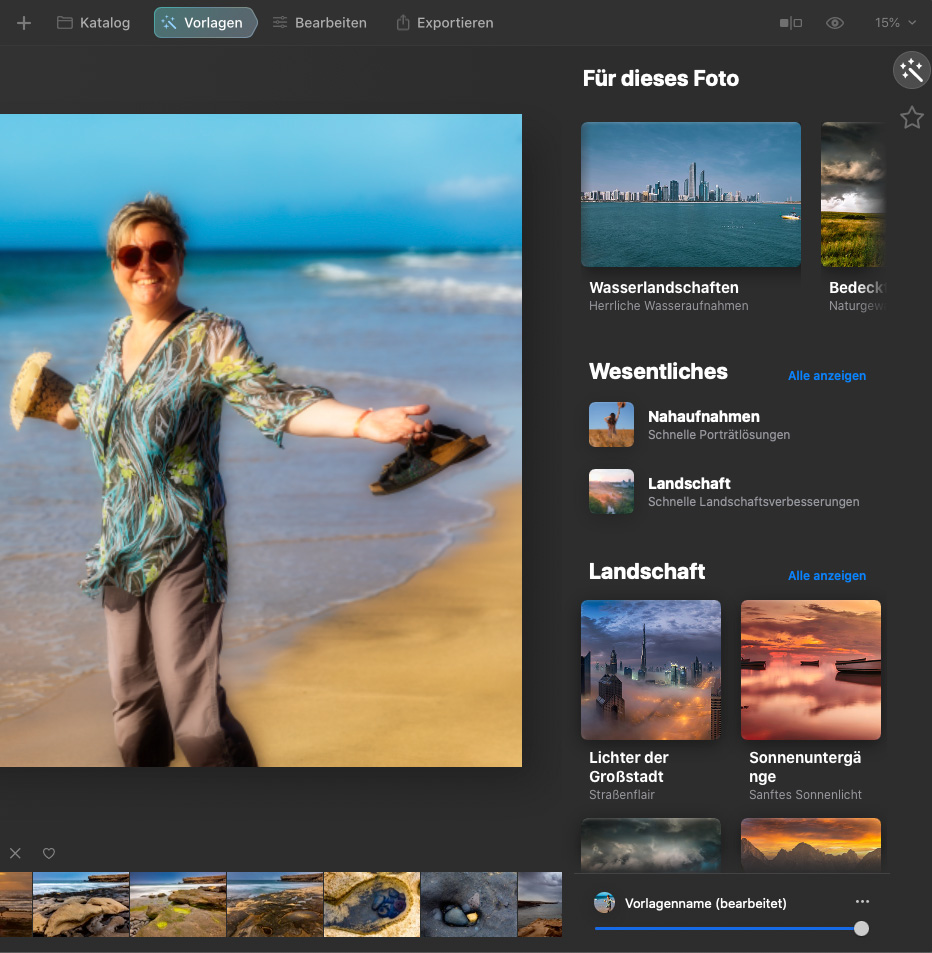Choose the Sonnenuntergänge template thumbnail
932x953 pixels.
[x=811, y=670]
